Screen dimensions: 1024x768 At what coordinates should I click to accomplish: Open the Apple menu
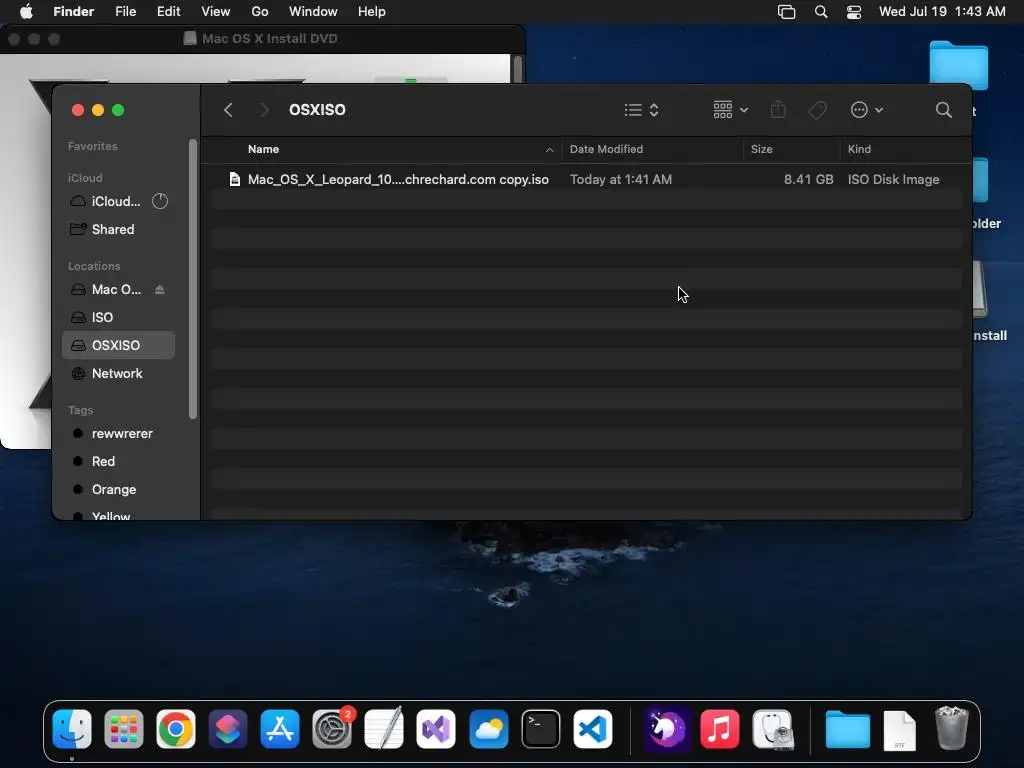(26, 11)
